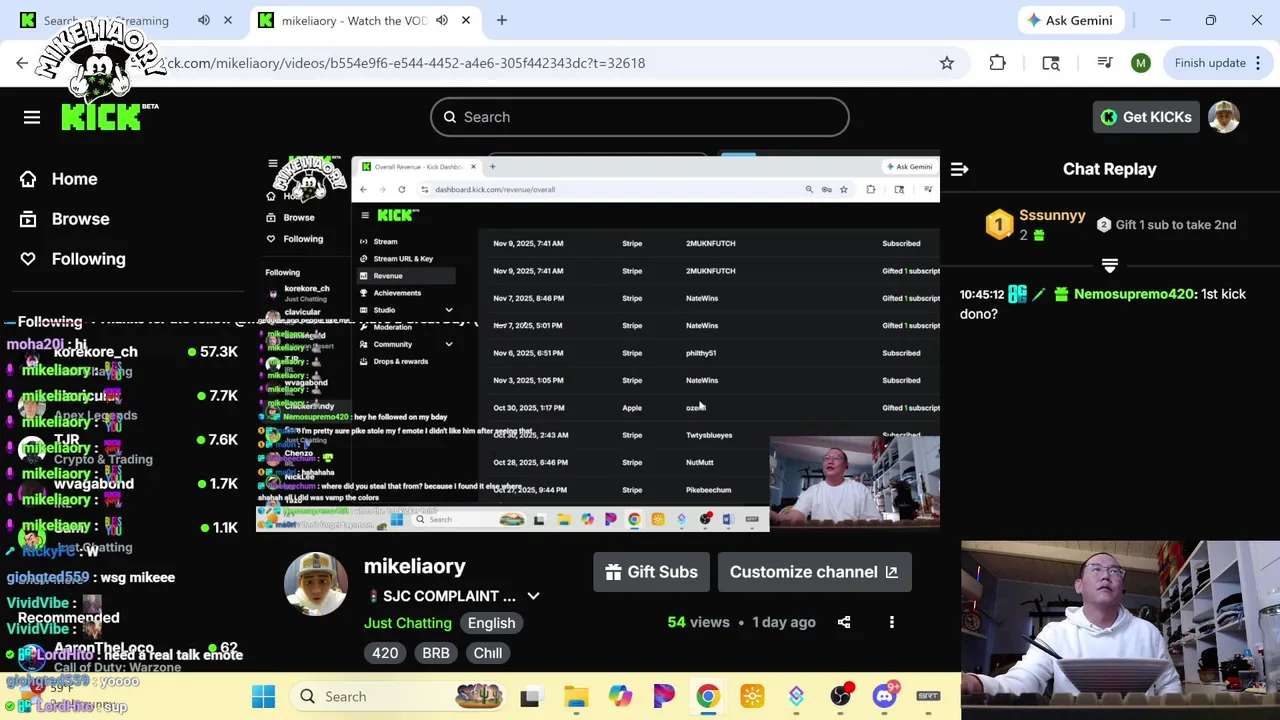Click Customize channel link
The image size is (1280, 720).
click(814, 572)
